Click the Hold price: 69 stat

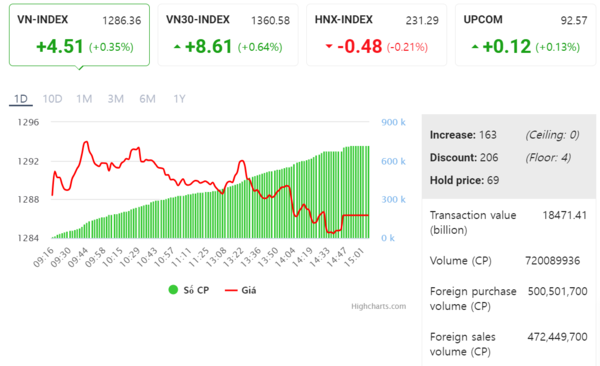coord(464,180)
